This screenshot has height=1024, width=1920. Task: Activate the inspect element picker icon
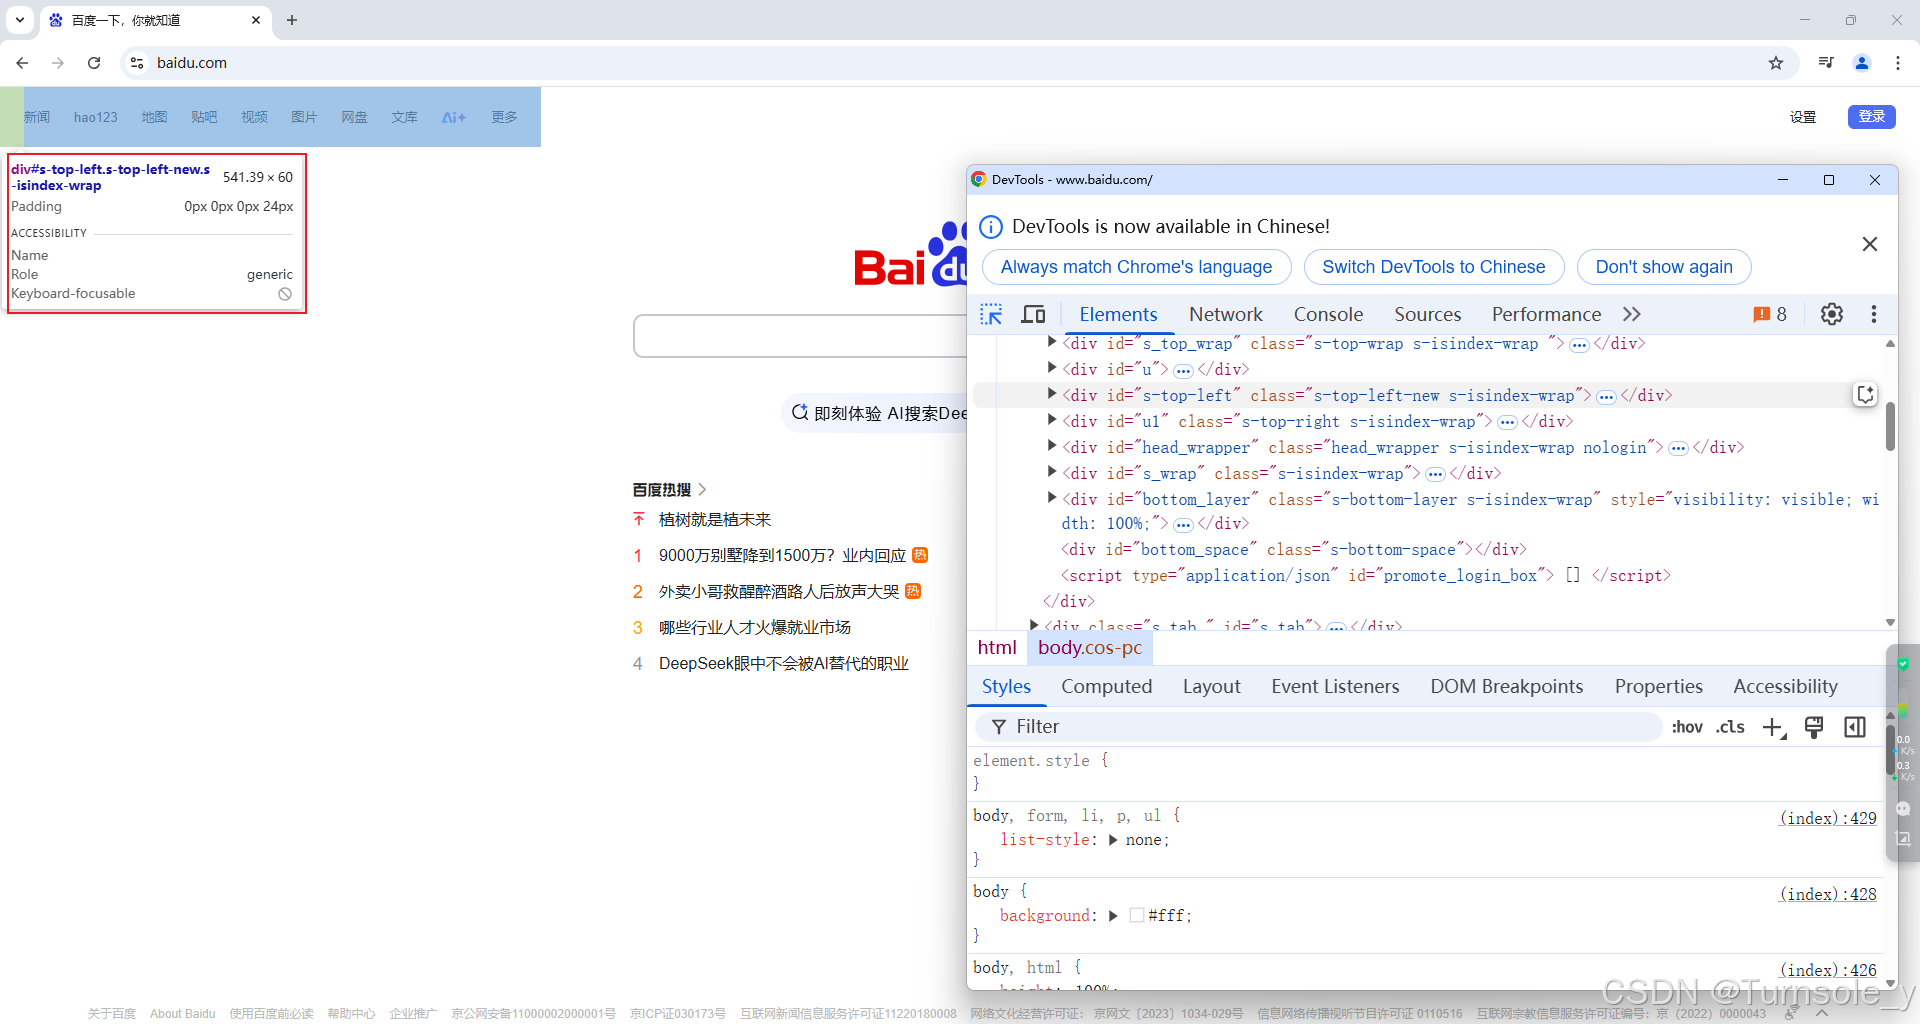(x=991, y=314)
